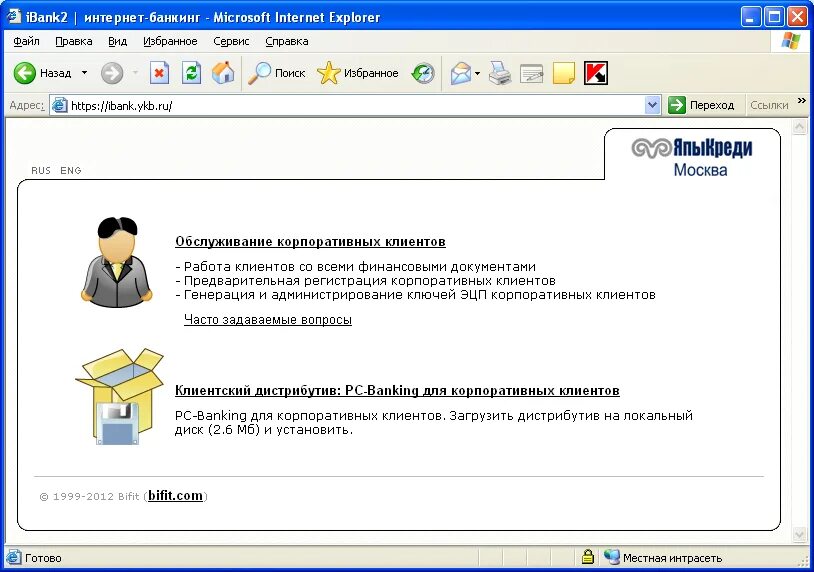Switch language to RUS

41,171
